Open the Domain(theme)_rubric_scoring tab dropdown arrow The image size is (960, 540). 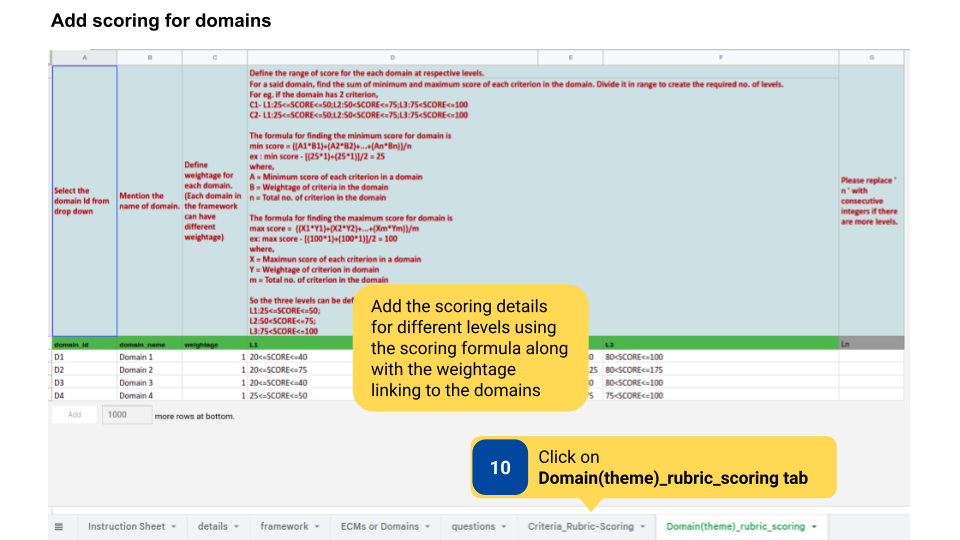[x=814, y=526]
